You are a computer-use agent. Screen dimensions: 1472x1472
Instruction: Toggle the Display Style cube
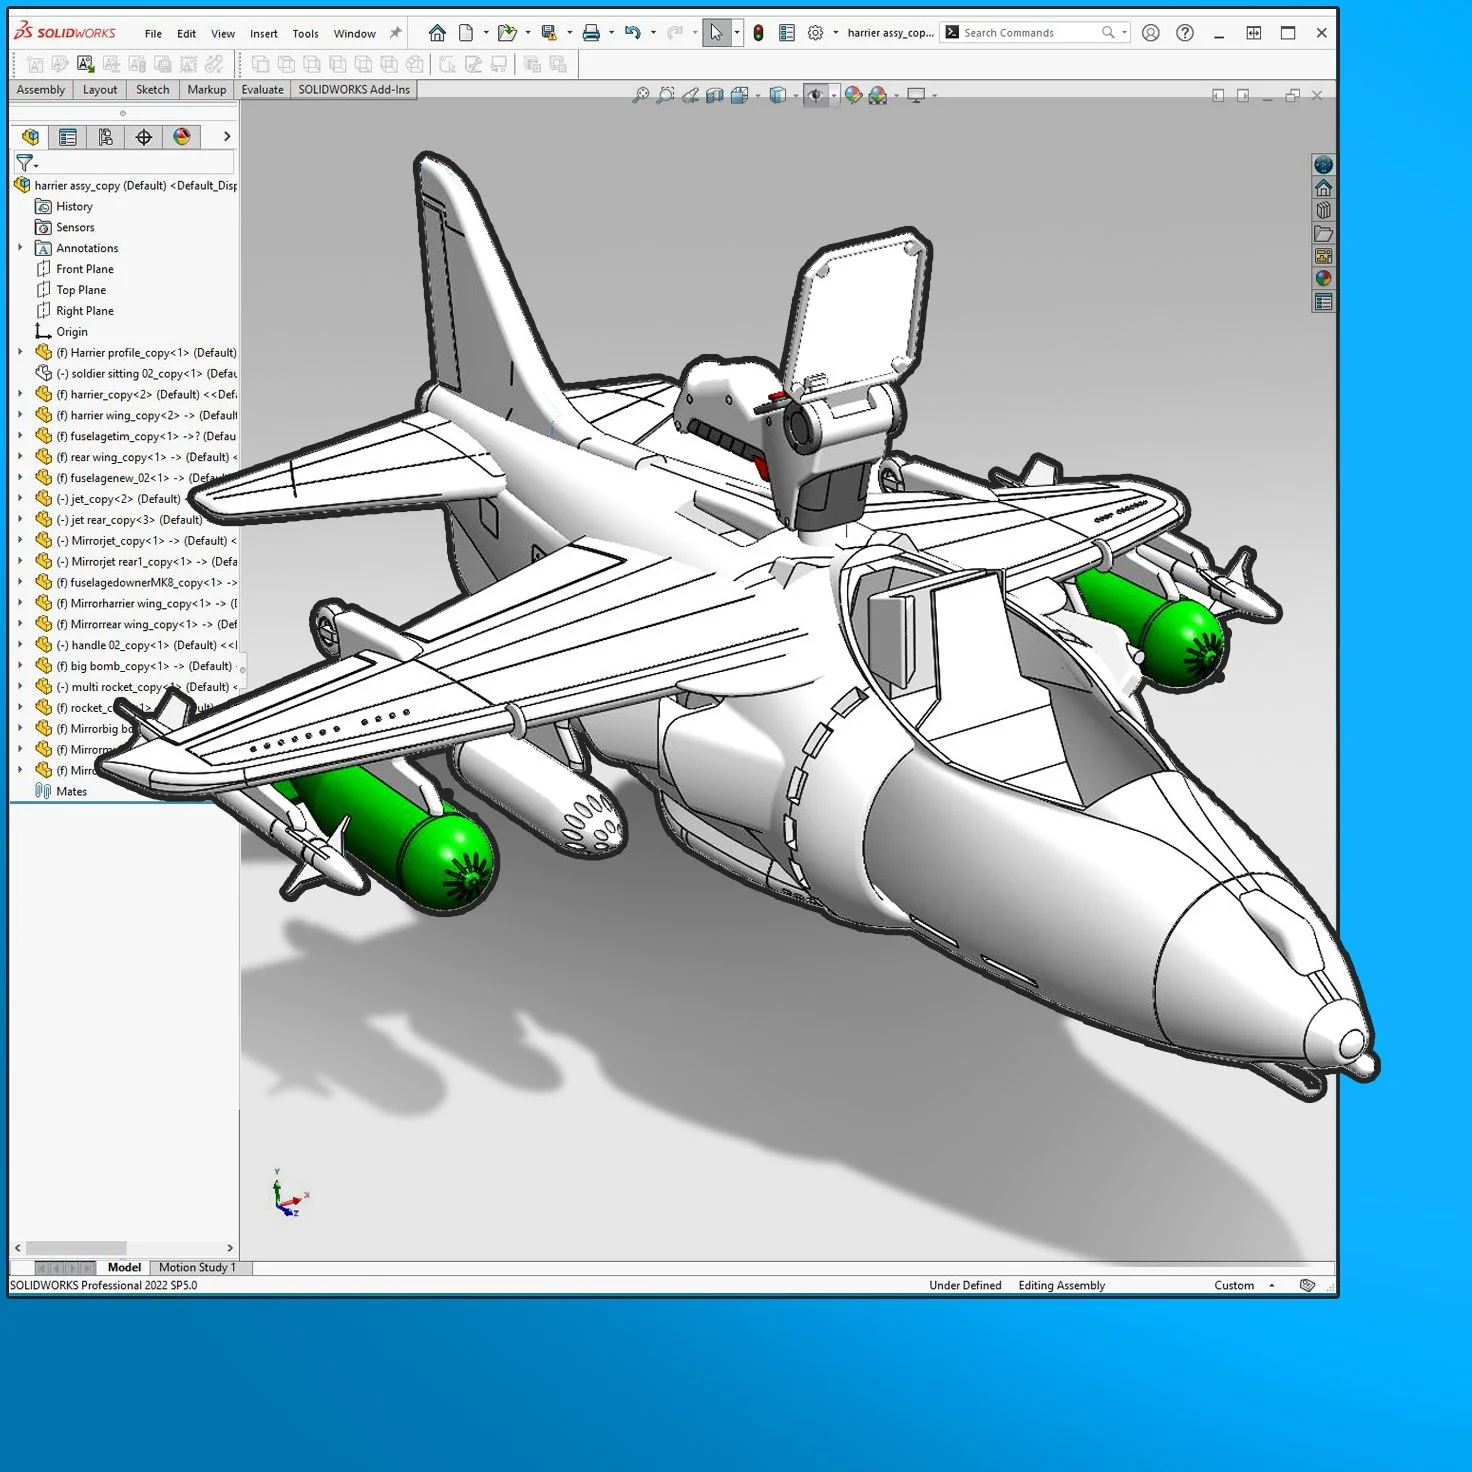tap(780, 95)
